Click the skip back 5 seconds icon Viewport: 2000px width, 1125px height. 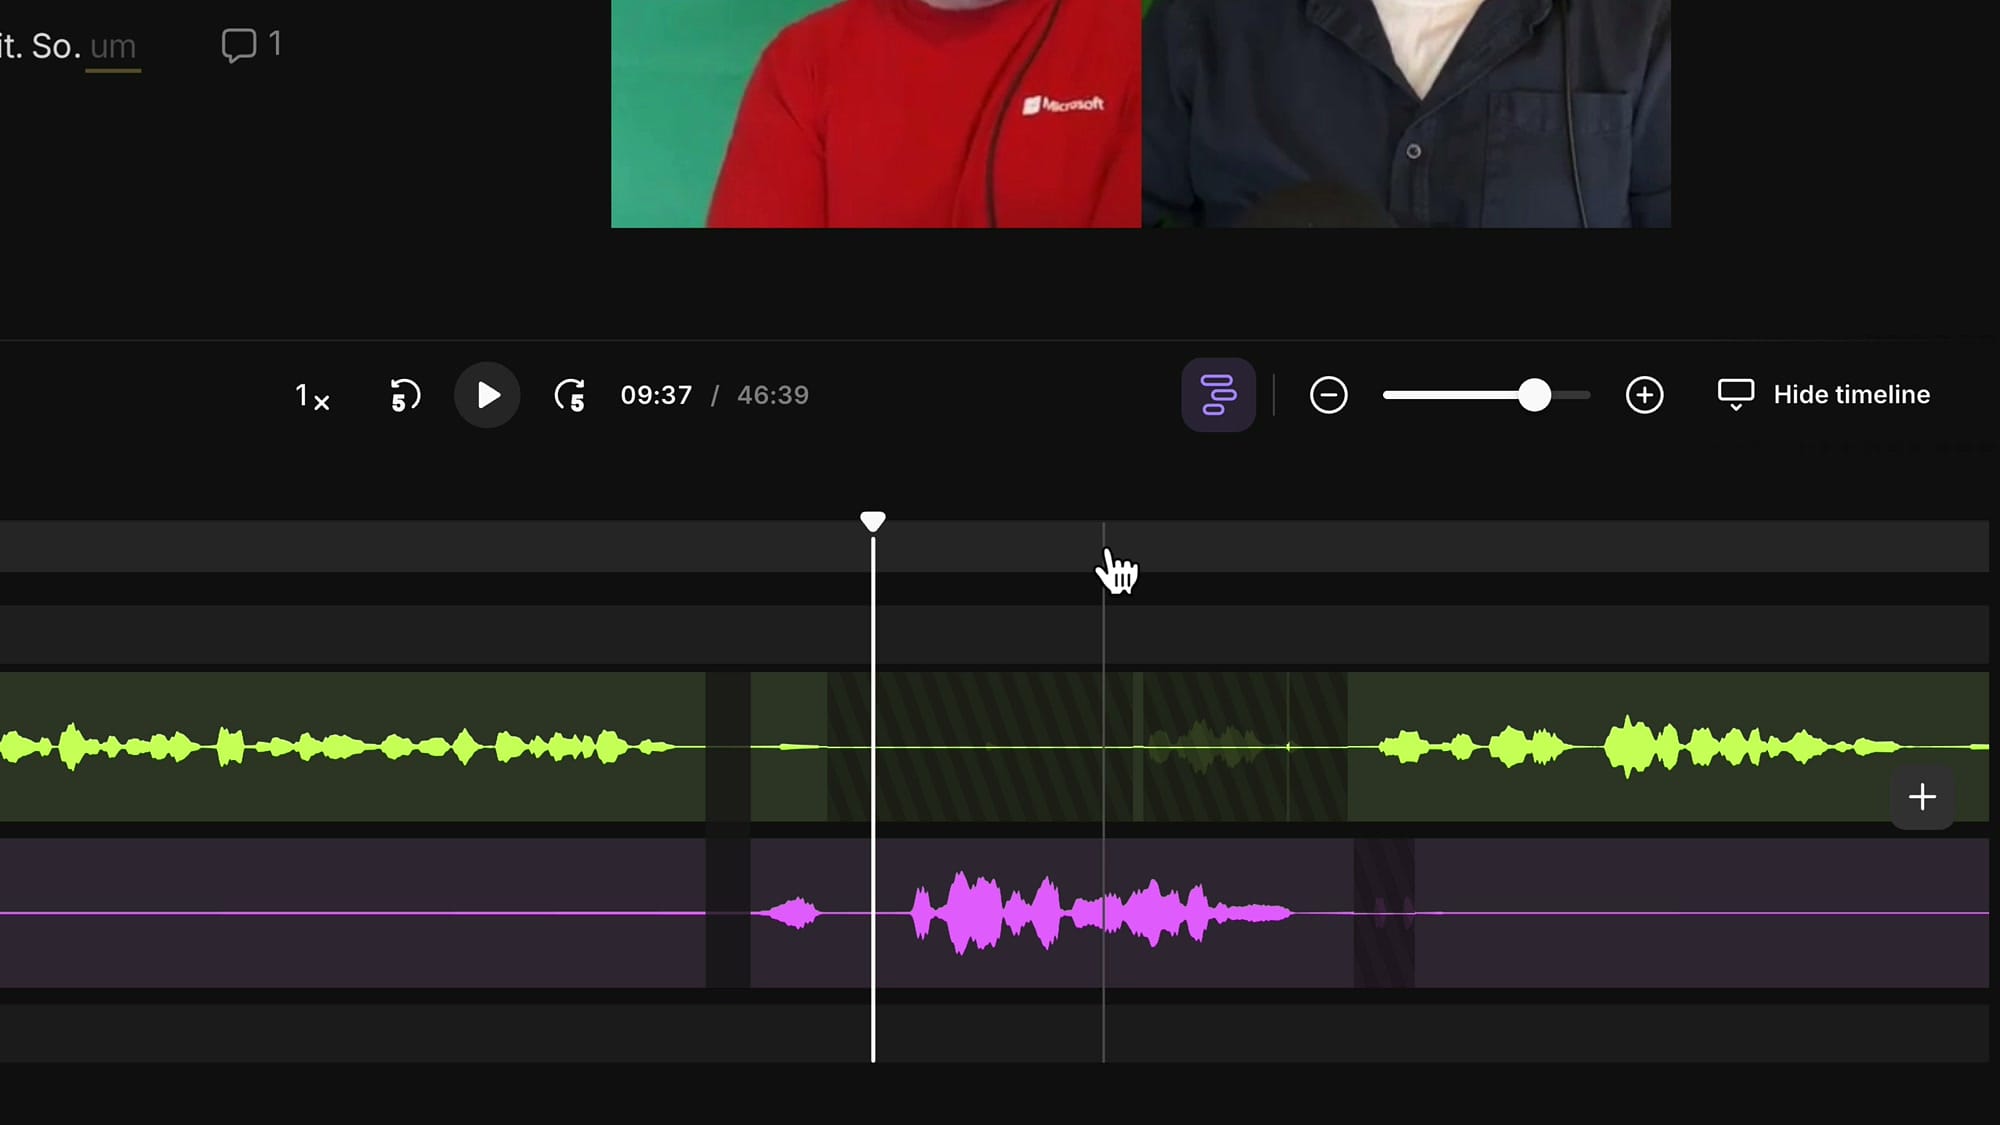(403, 395)
